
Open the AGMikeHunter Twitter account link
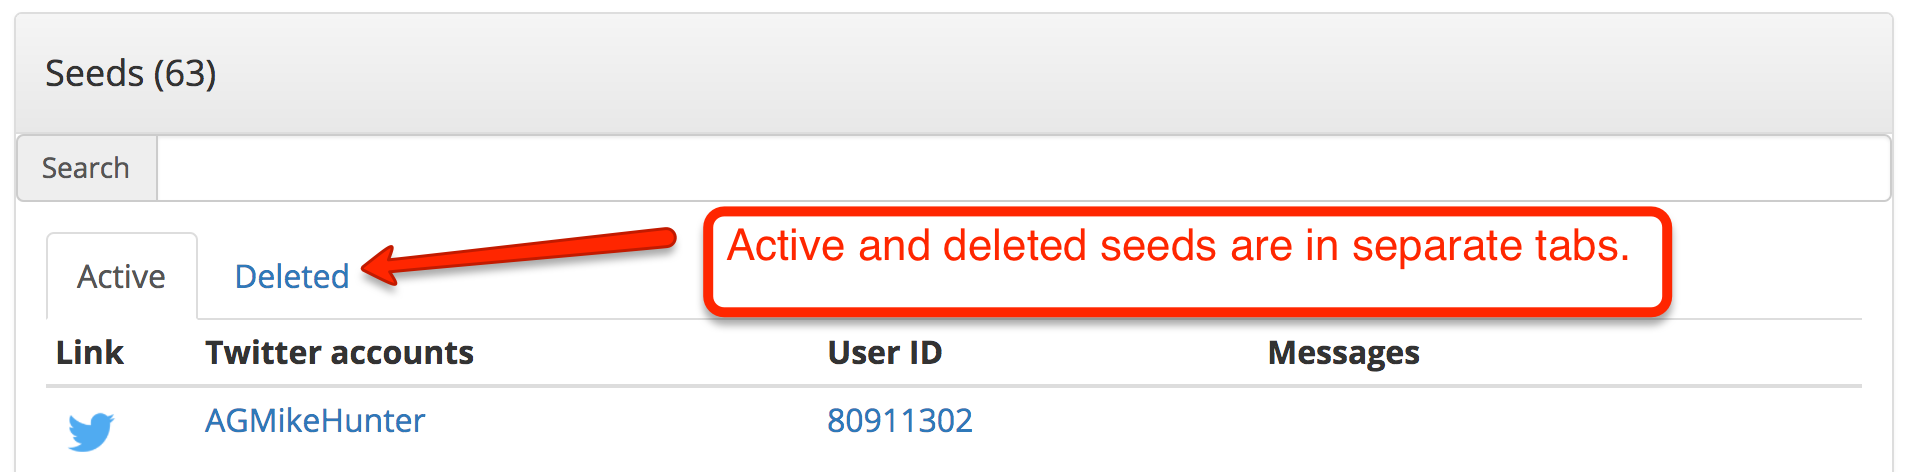[x=315, y=421]
